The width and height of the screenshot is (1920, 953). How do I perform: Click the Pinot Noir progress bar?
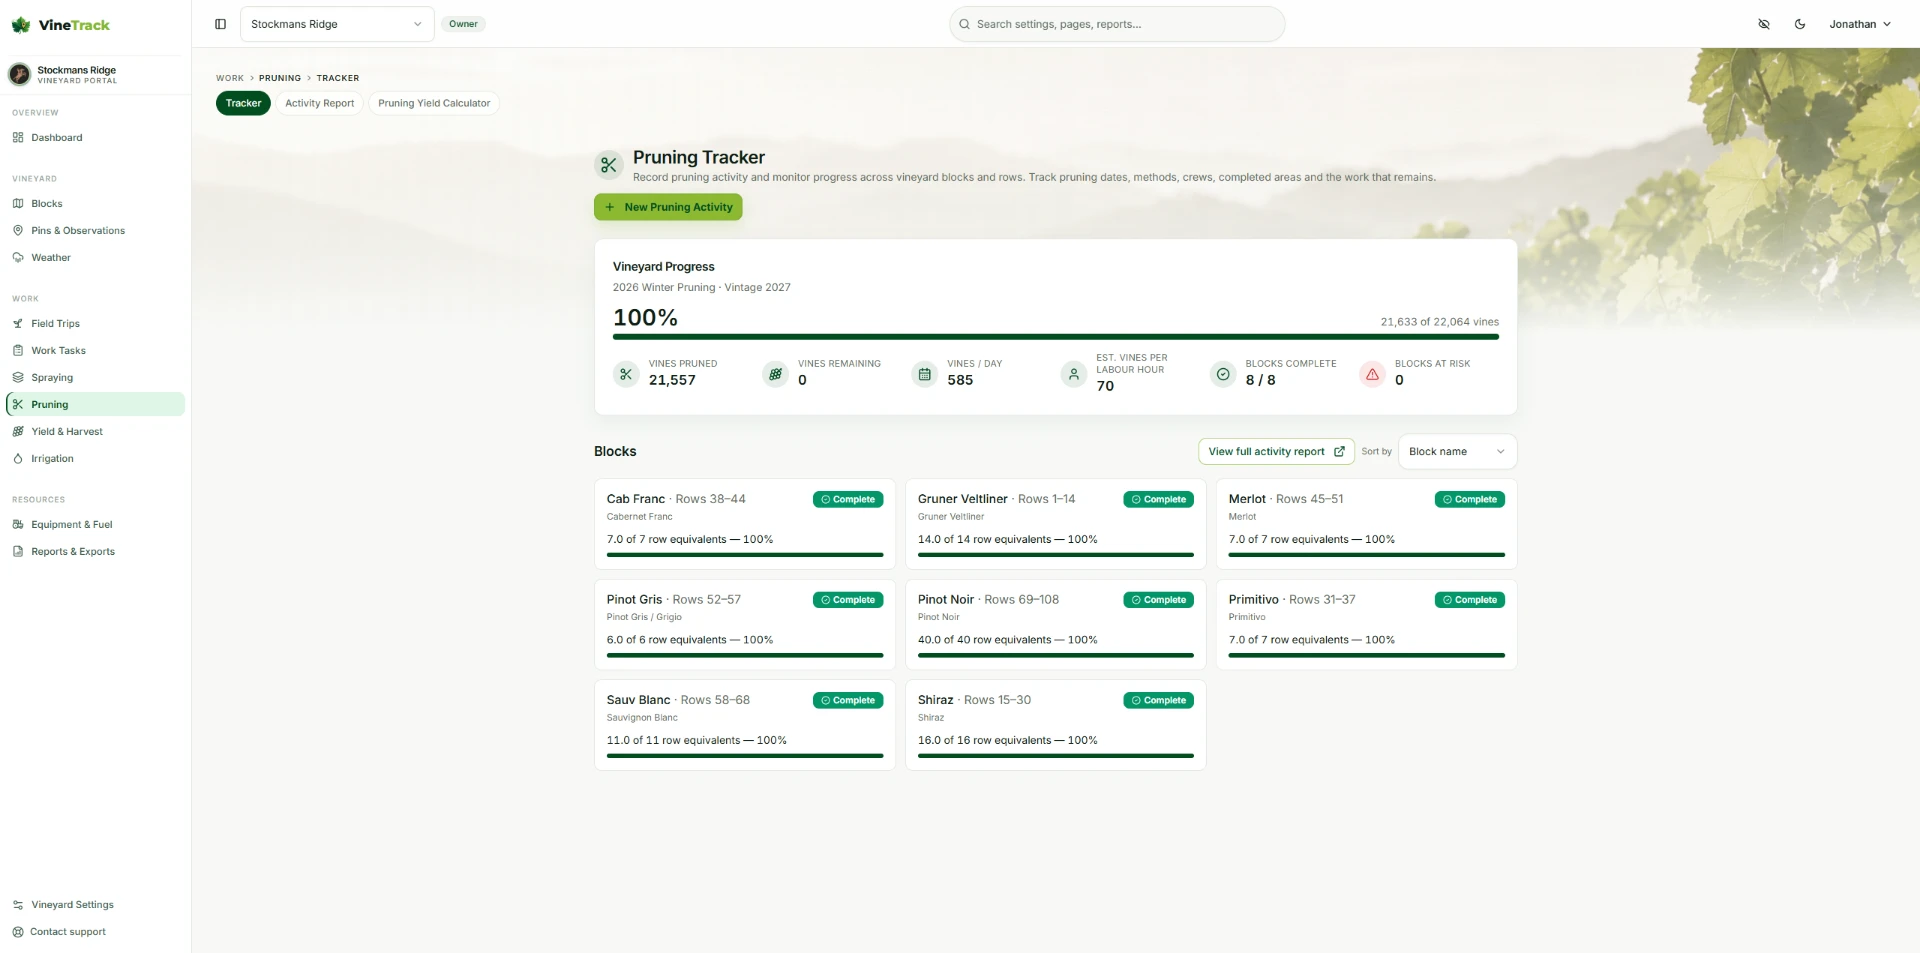[x=1056, y=655]
